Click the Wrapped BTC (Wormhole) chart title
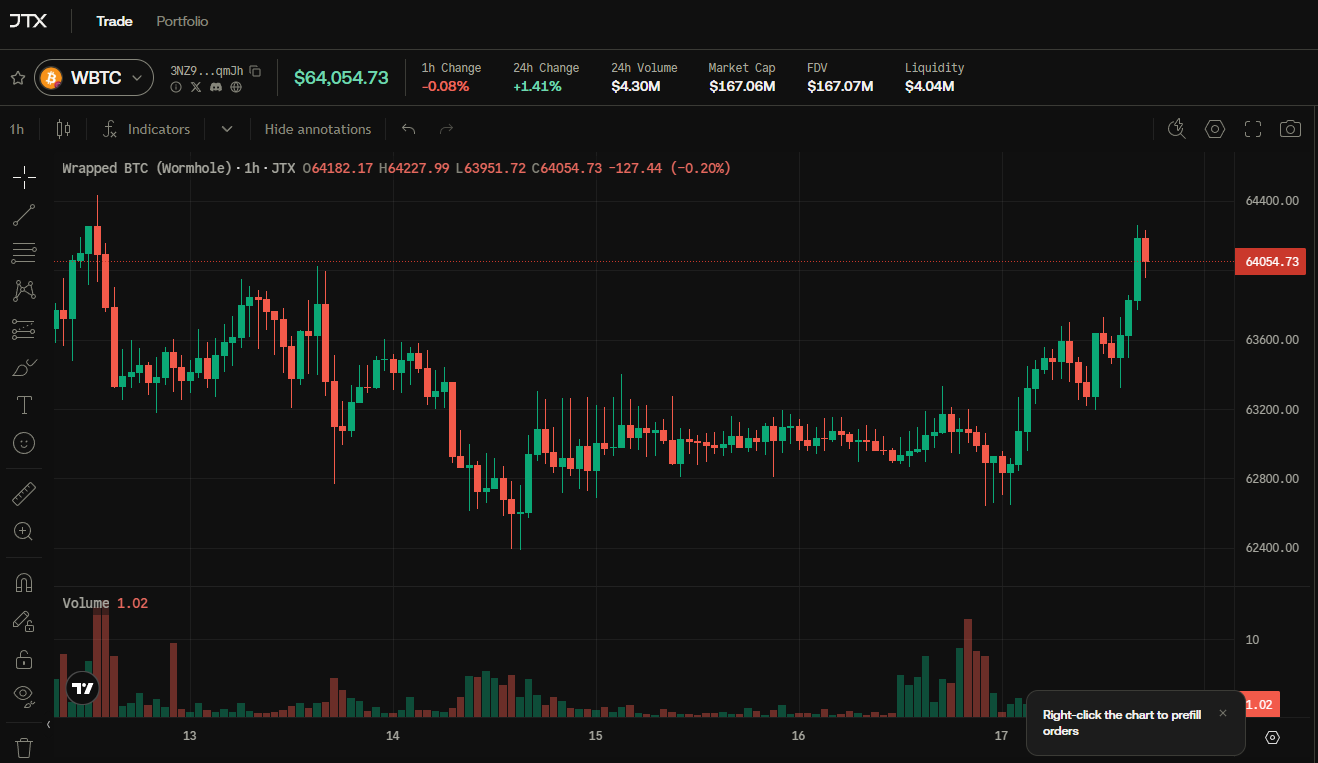Image resolution: width=1318 pixels, height=763 pixels. (x=147, y=168)
